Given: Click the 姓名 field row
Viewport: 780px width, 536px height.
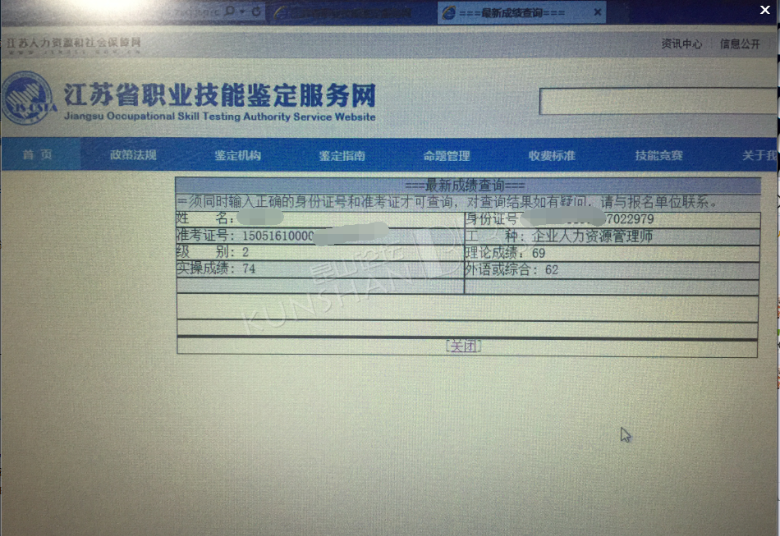Looking at the screenshot, I should point(319,218).
